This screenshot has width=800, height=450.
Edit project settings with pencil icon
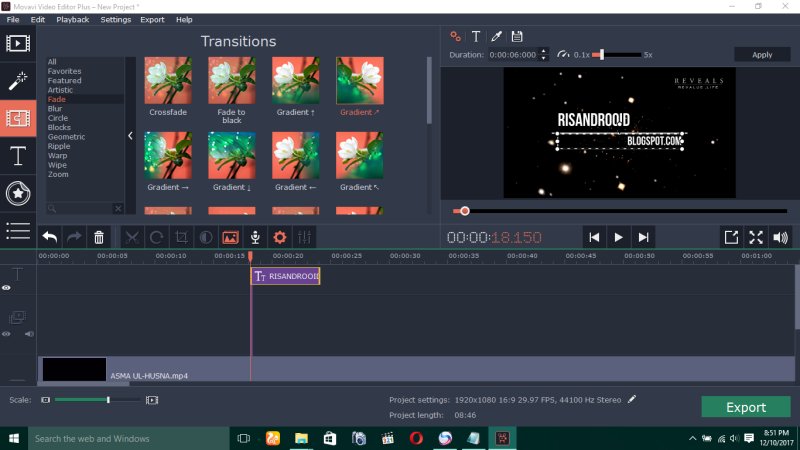tap(631, 399)
